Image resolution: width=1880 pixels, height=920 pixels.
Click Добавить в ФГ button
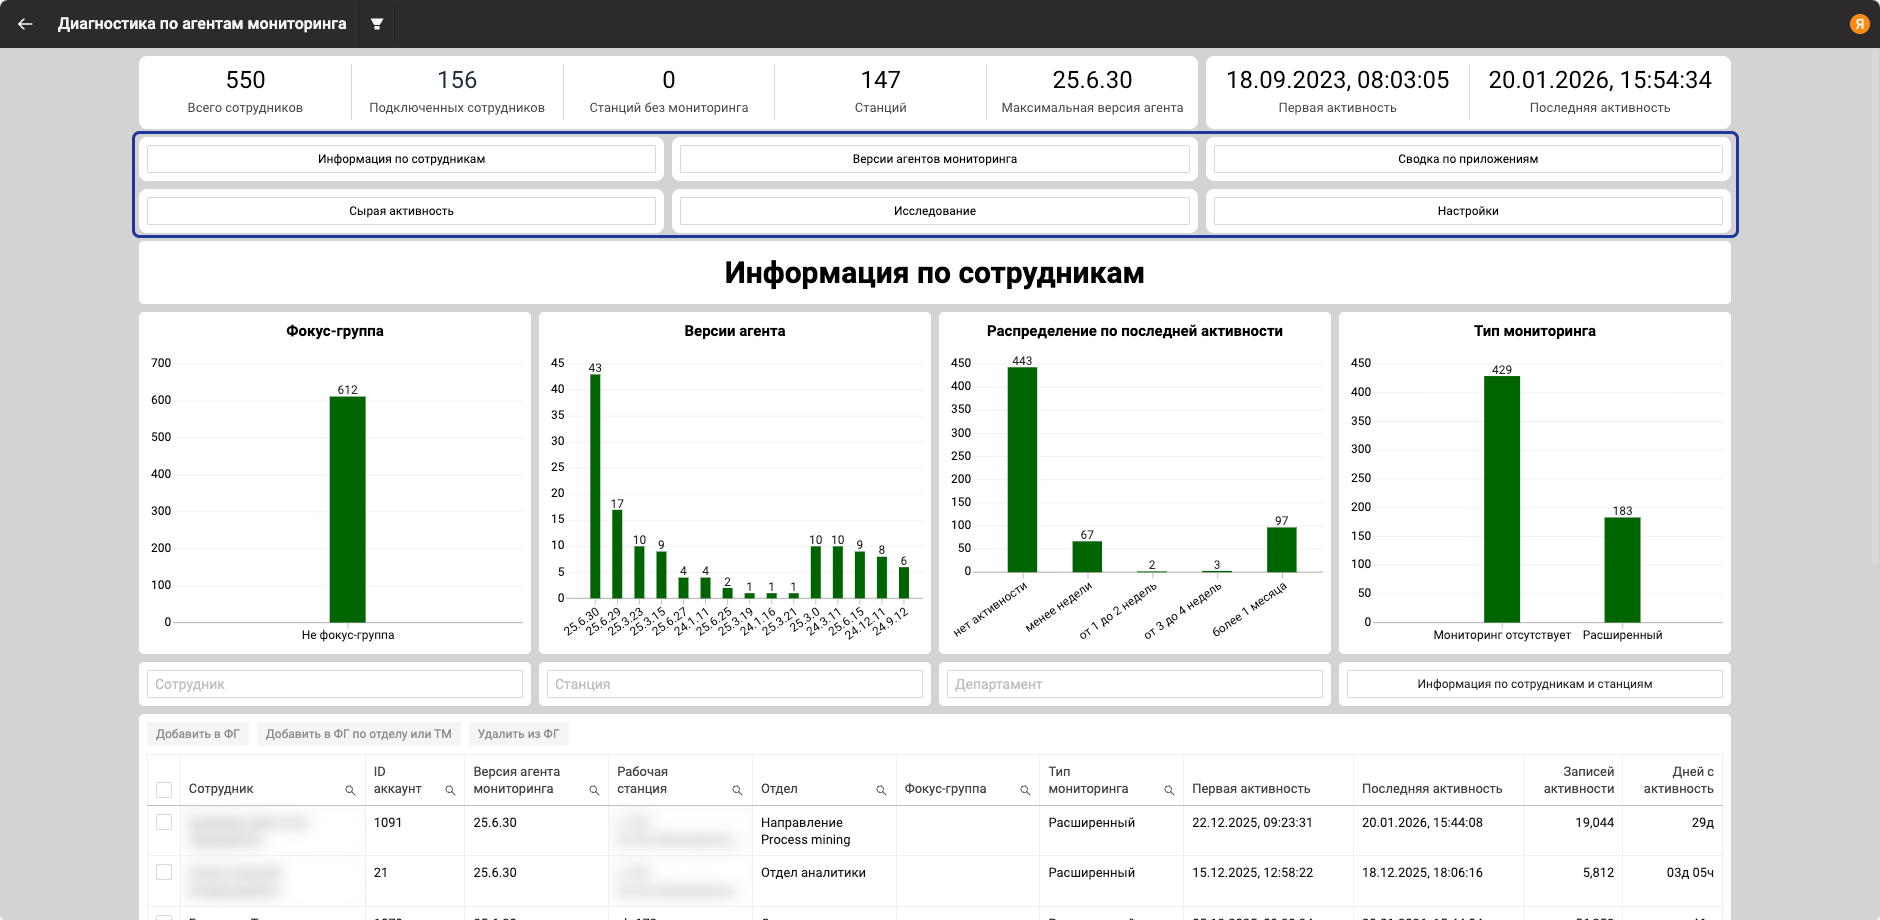pos(198,734)
